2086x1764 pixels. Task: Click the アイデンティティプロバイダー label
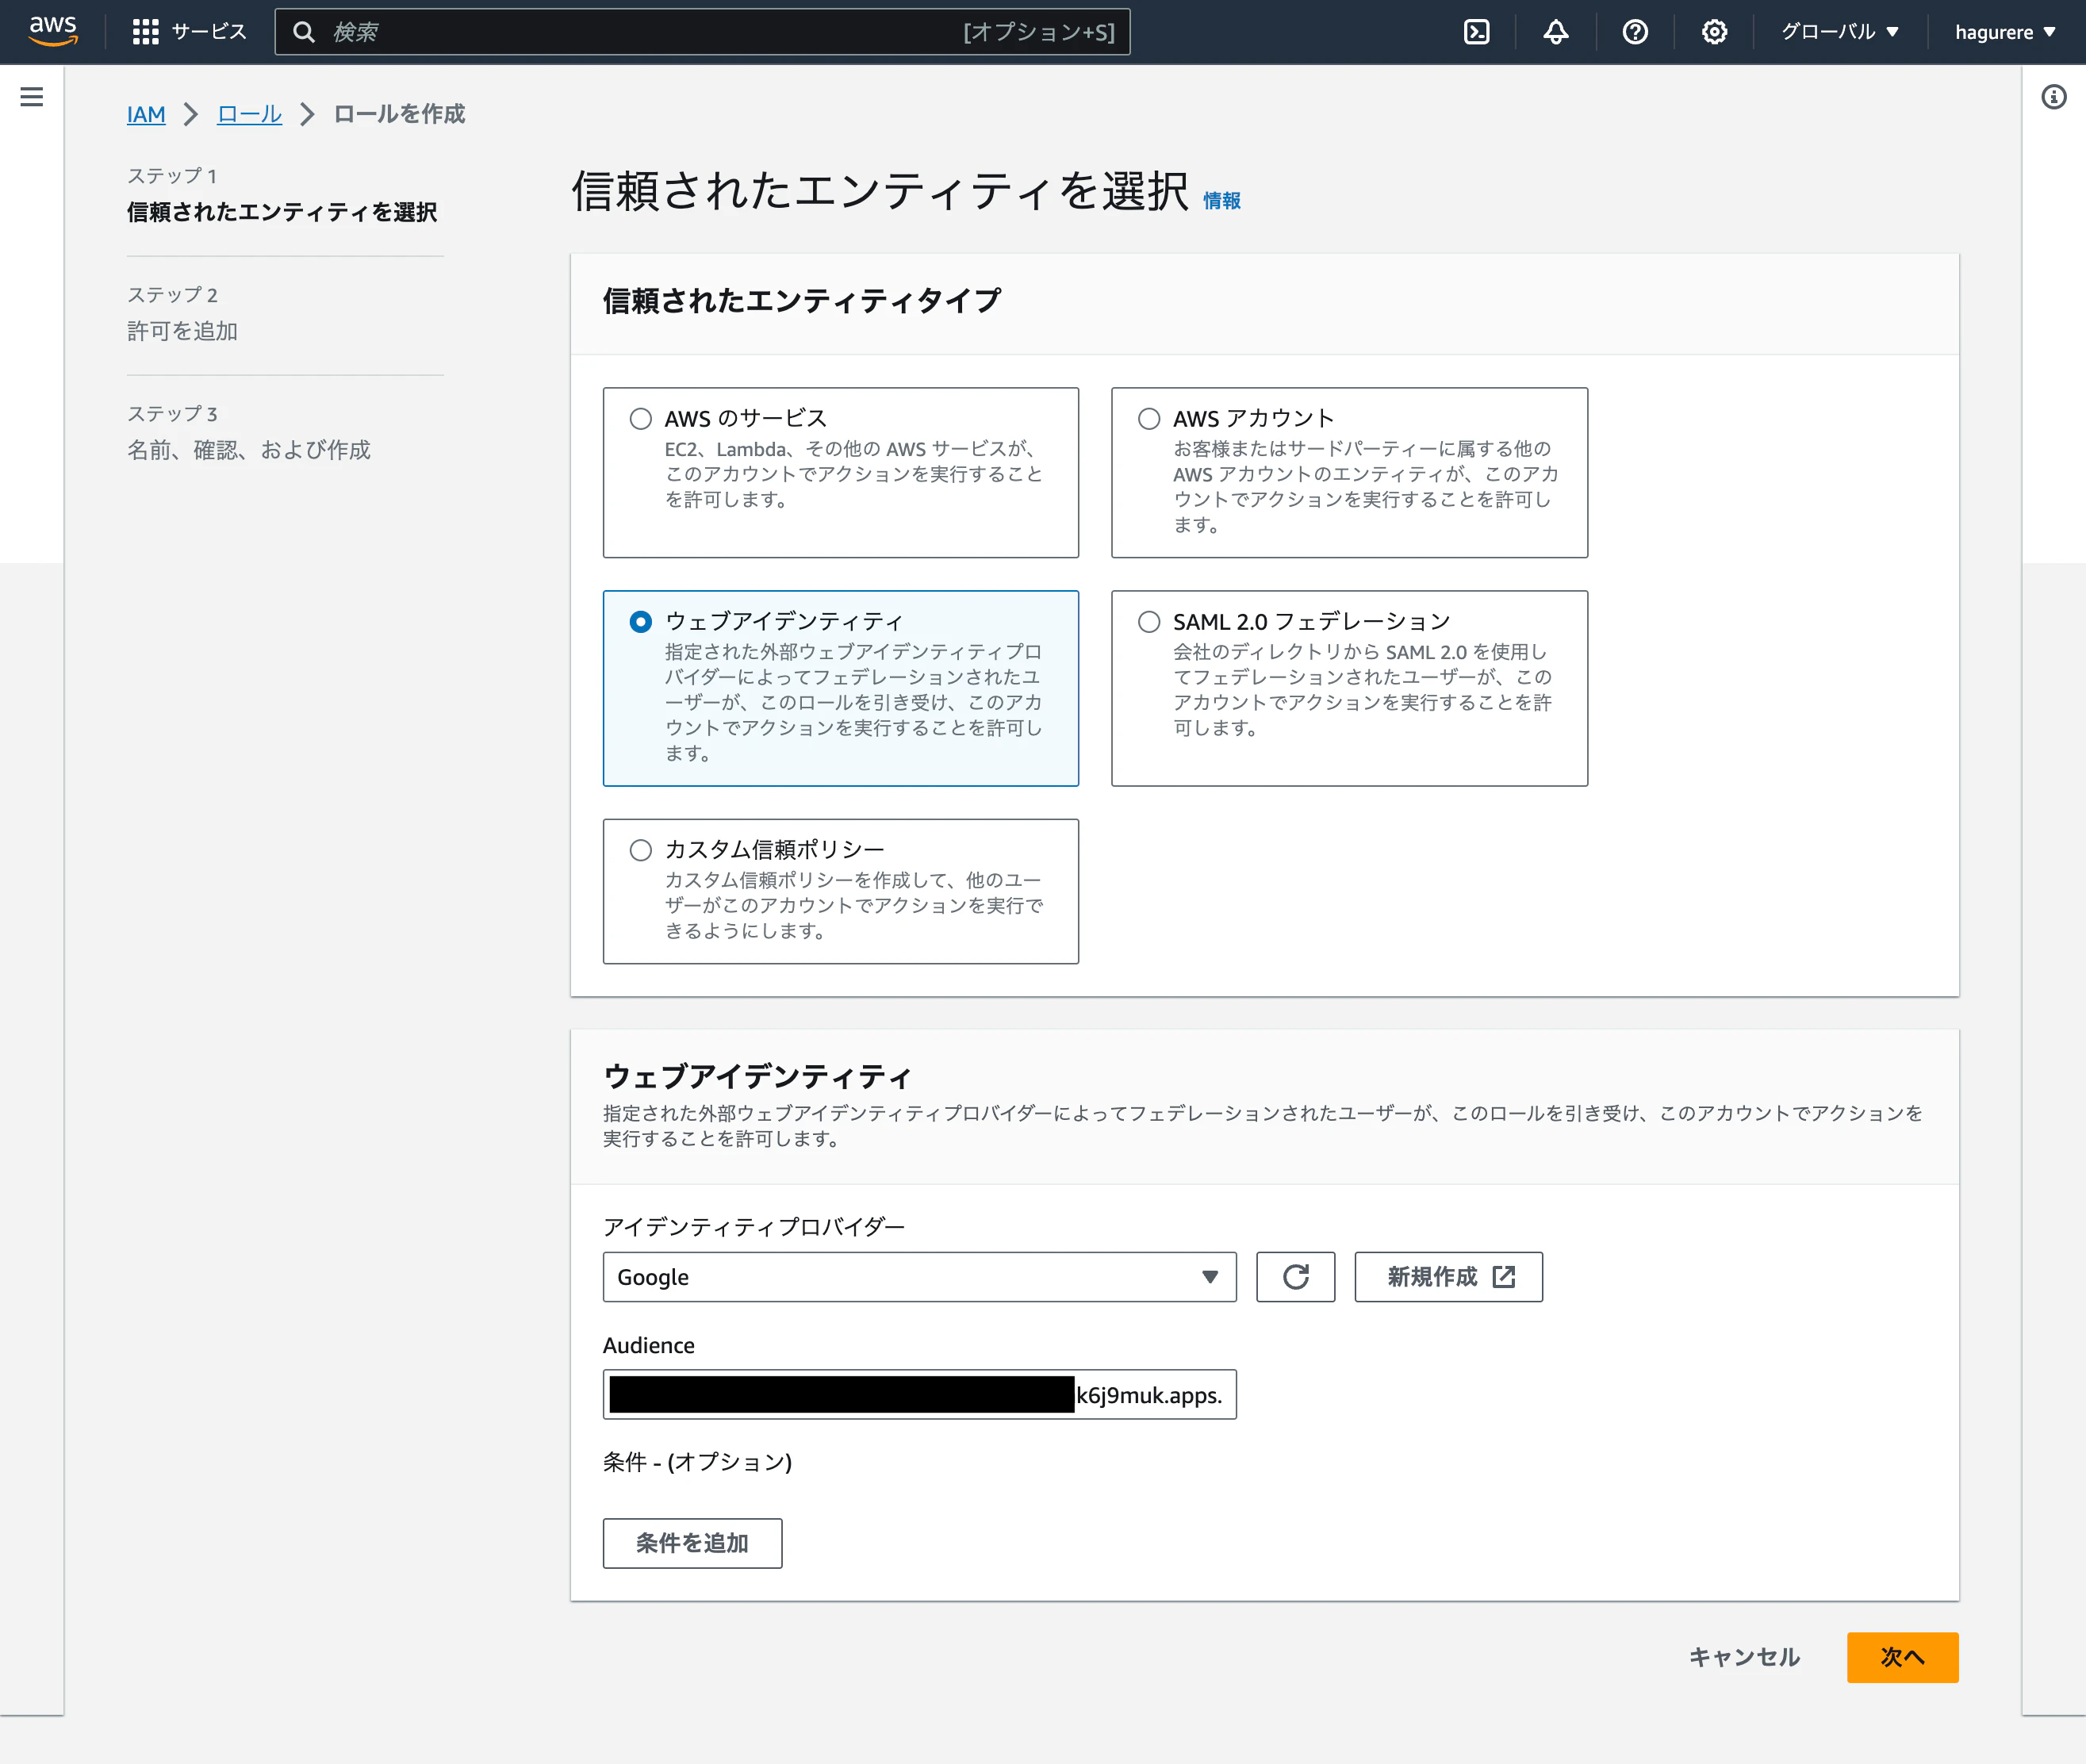click(753, 1227)
